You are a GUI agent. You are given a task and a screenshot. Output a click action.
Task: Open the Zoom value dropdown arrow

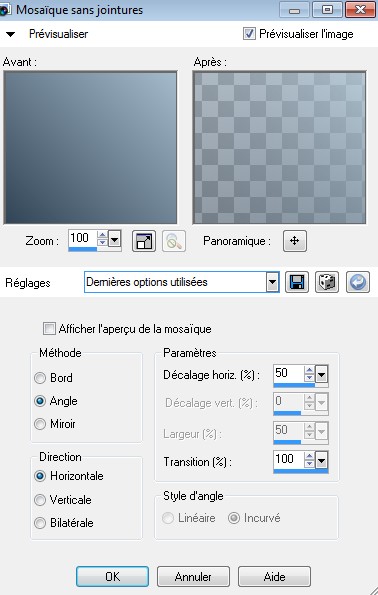(114, 239)
